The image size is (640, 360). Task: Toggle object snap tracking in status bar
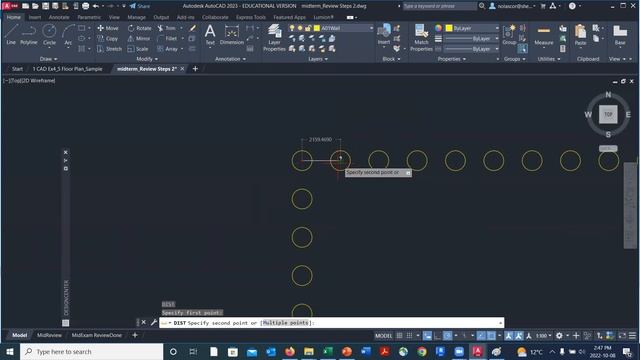click(x=481, y=336)
